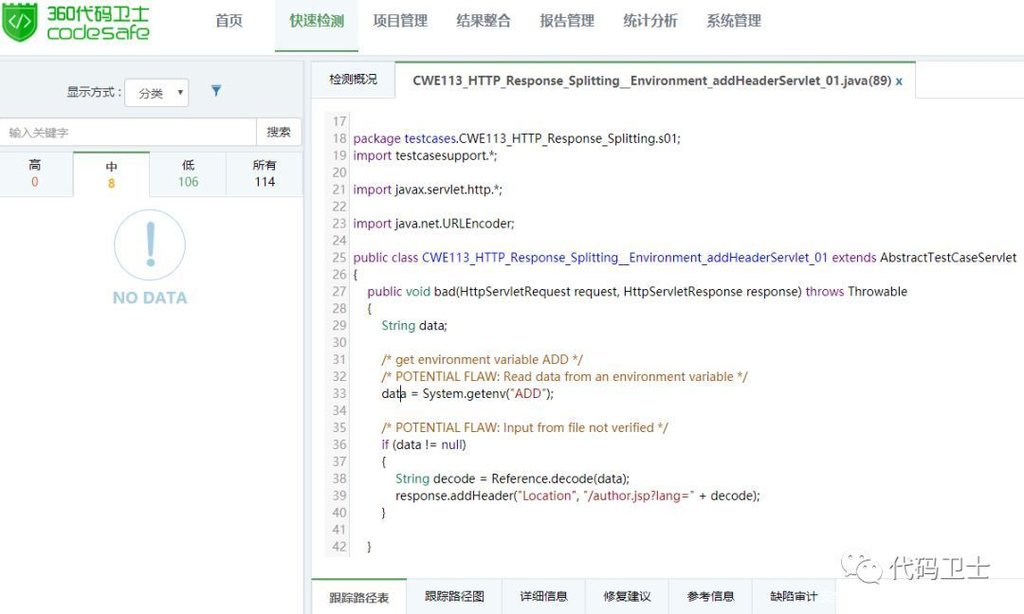Screen dimensions: 1024x614
Task: Select the 所有 tab showing 114
Action: 264,173
